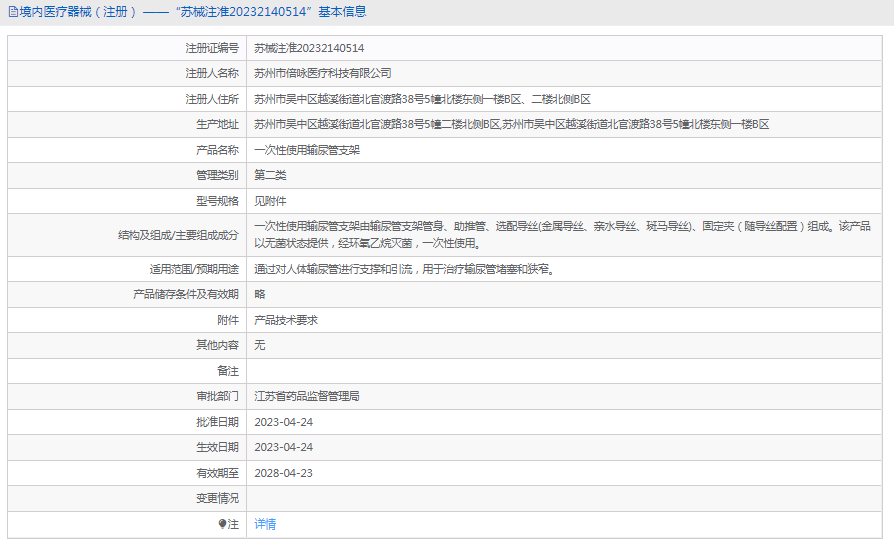This screenshot has height=546, width=894.
Task: Click the 注册人住所 label
Action: click(x=212, y=99)
